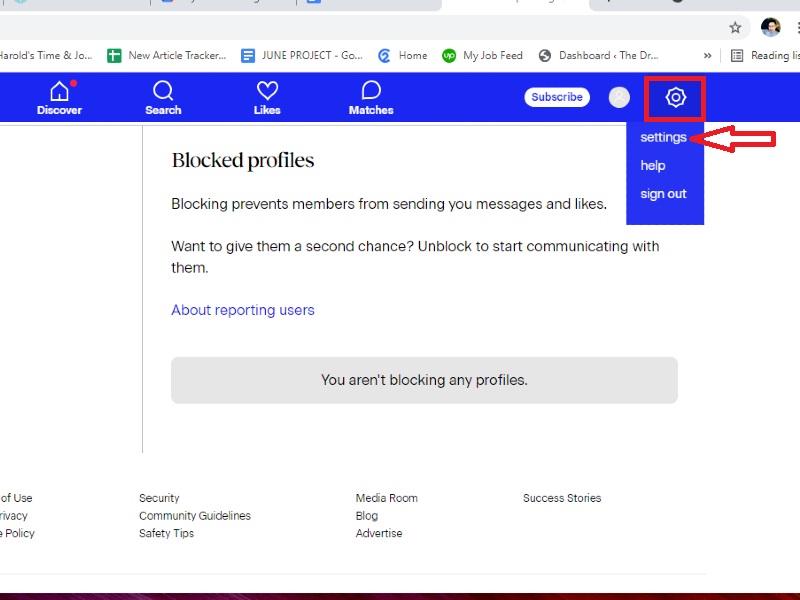This screenshot has height=600, width=800.
Task: Bookmark page with the star icon
Action: (x=735, y=28)
